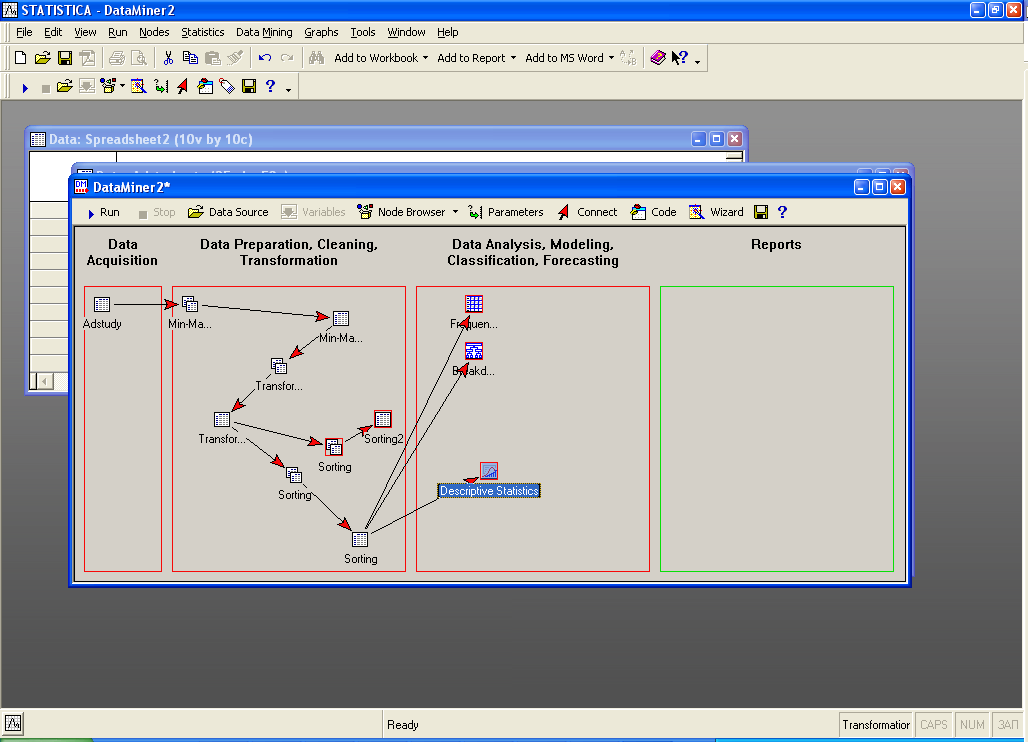Screen dimensions: 1028x742
Task: Open the Node Browser dropdown arrow
Action: (455, 212)
